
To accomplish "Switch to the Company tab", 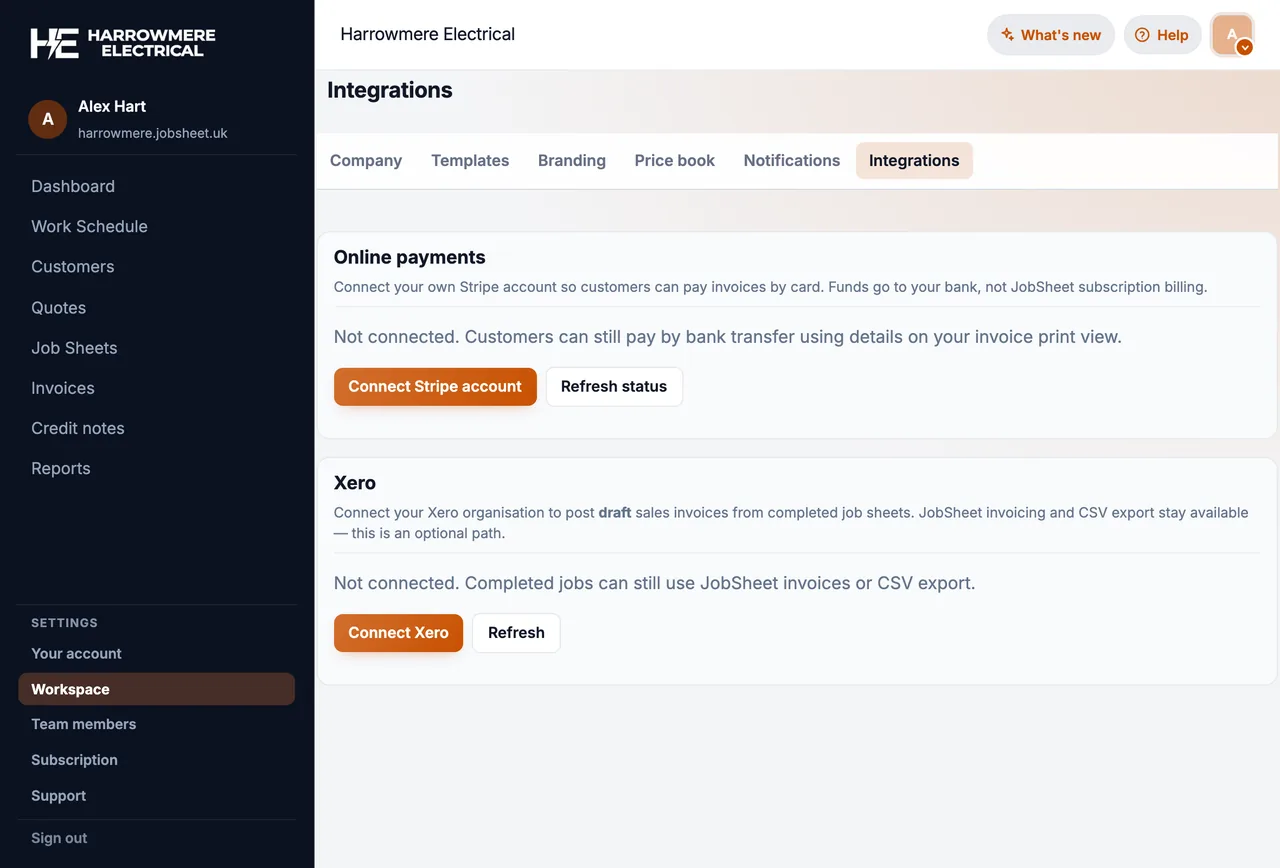I will [366, 161].
